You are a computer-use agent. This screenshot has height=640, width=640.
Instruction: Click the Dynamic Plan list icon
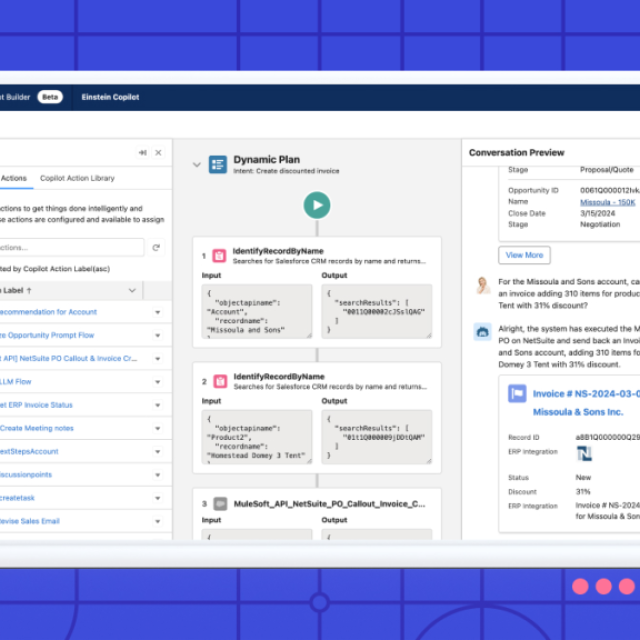(x=218, y=164)
